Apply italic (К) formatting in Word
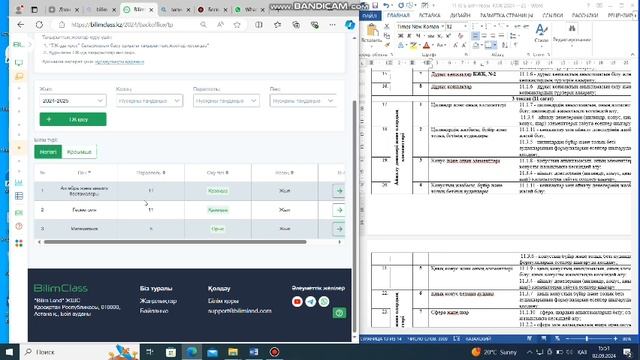The width and height of the screenshot is (640, 360). (x=409, y=36)
